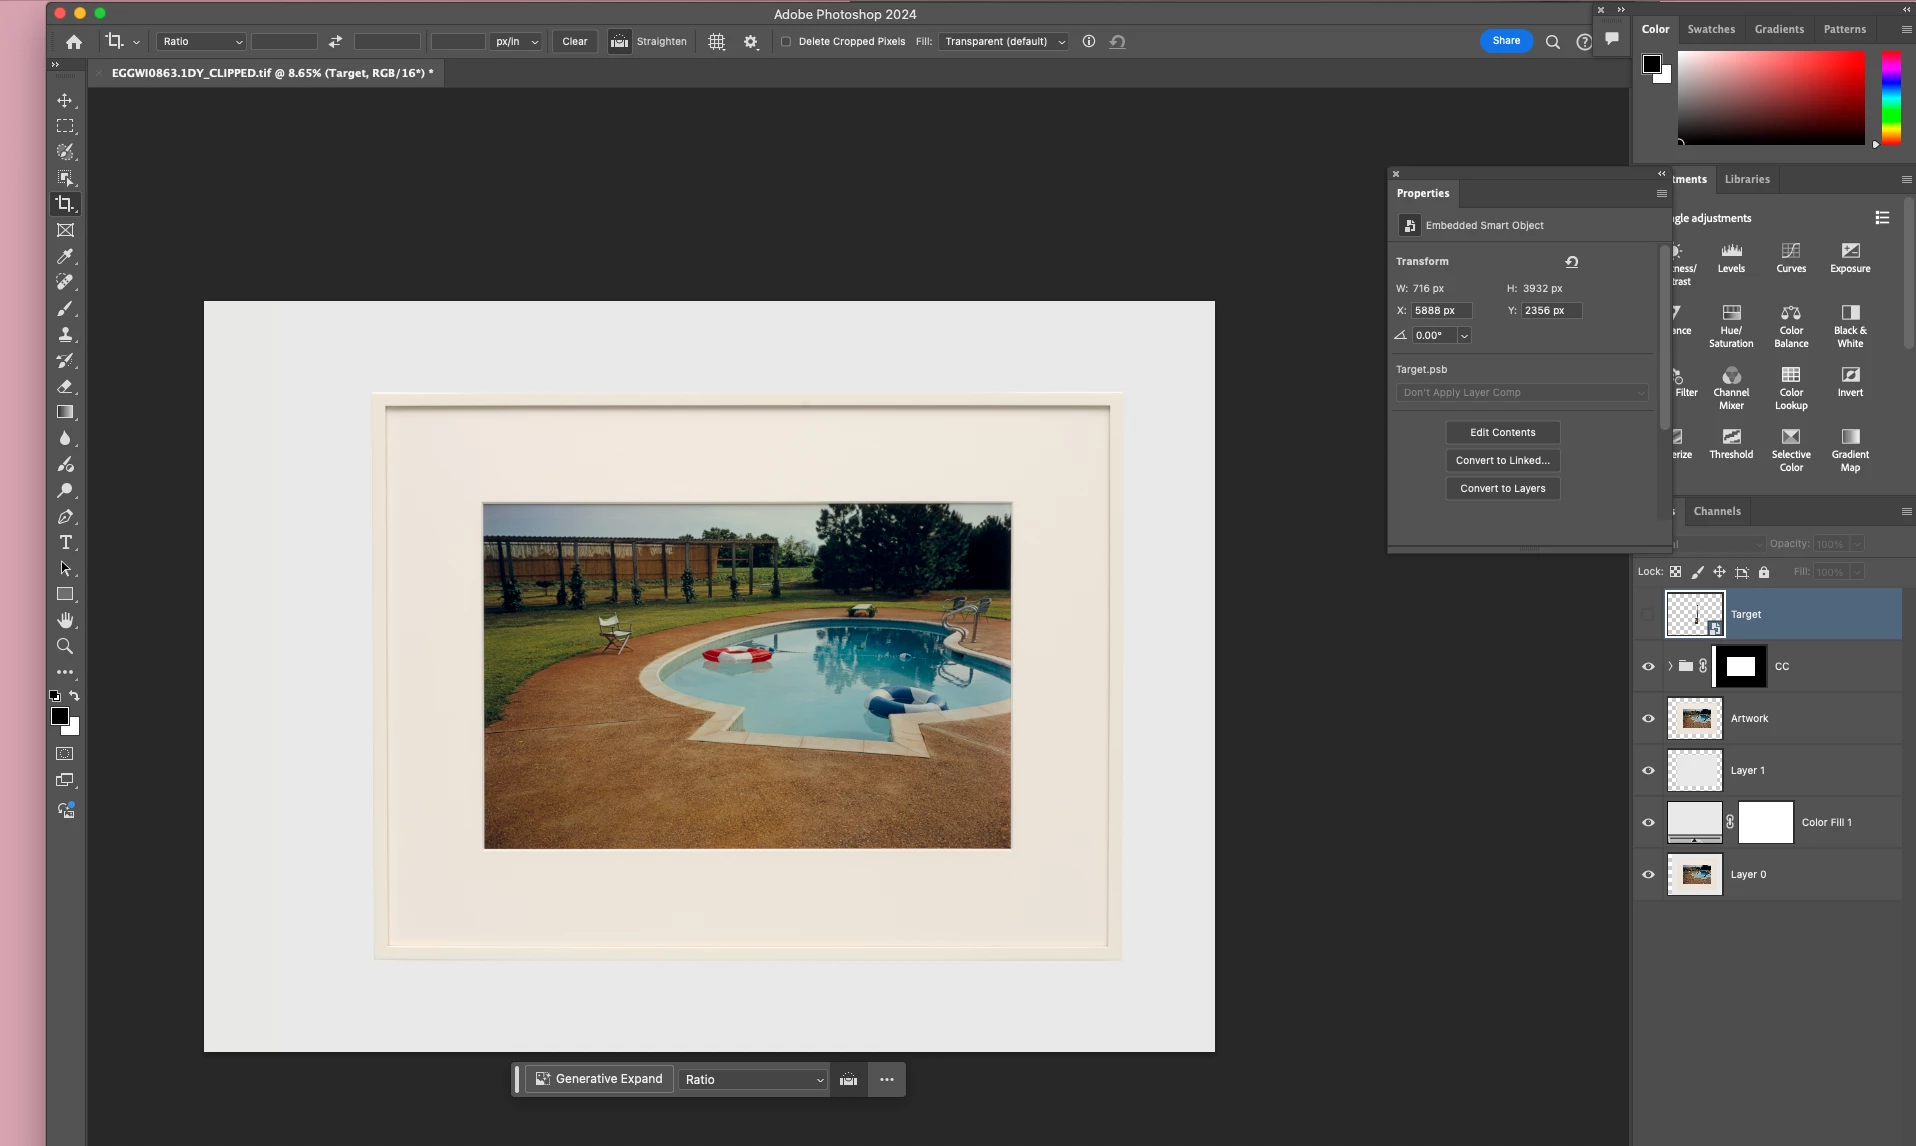The width and height of the screenshot is (1916, 1146).
Task: Hide Layer 1 visibility
Action: point(1648,771)
